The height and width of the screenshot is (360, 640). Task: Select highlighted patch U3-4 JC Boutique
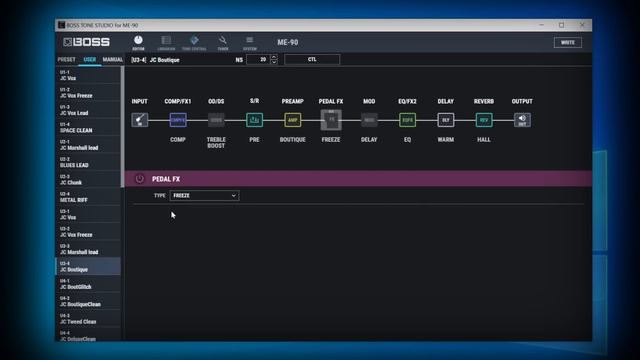pyautogui.click(x=88, y=267)
